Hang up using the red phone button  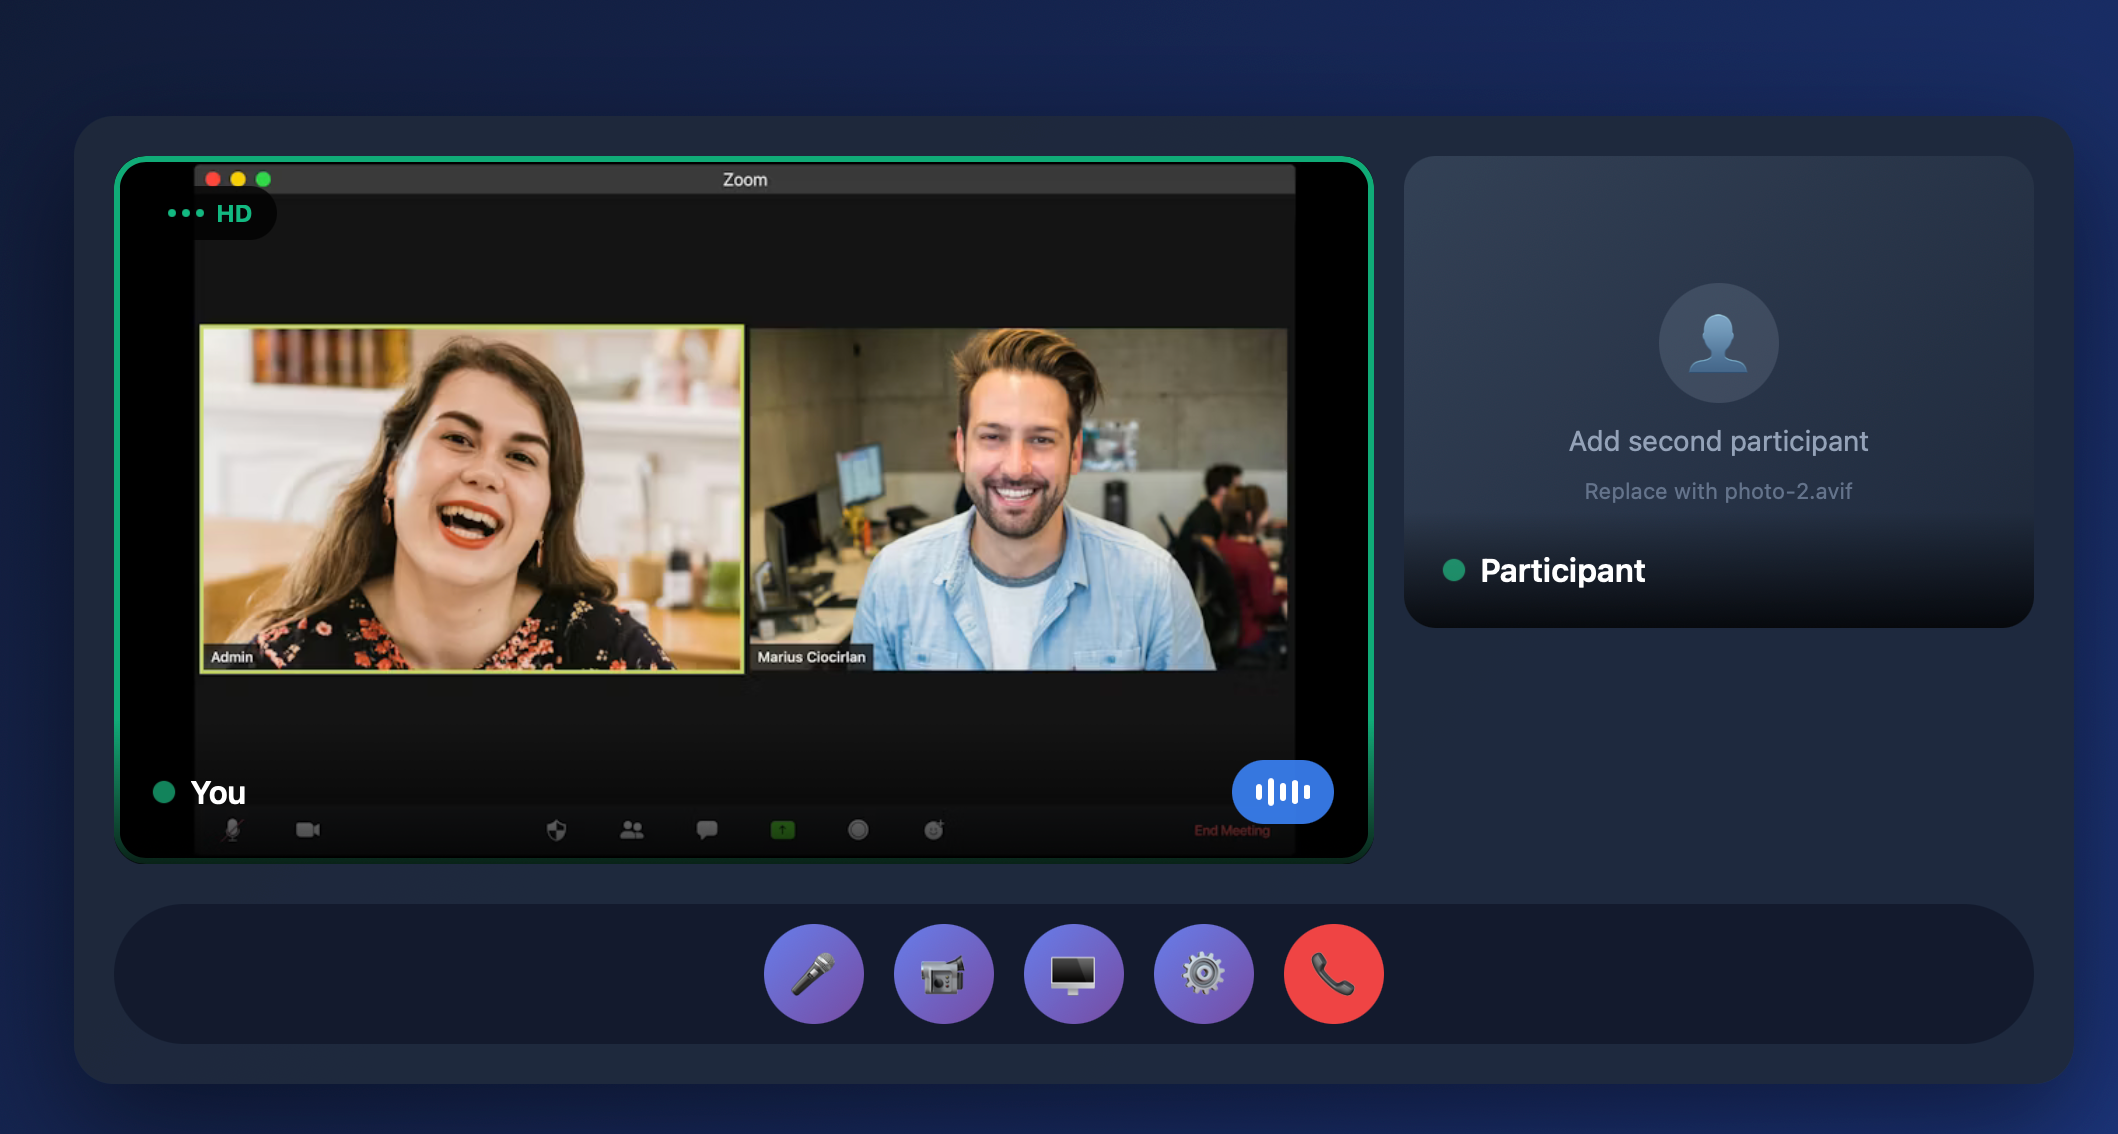1333,973
